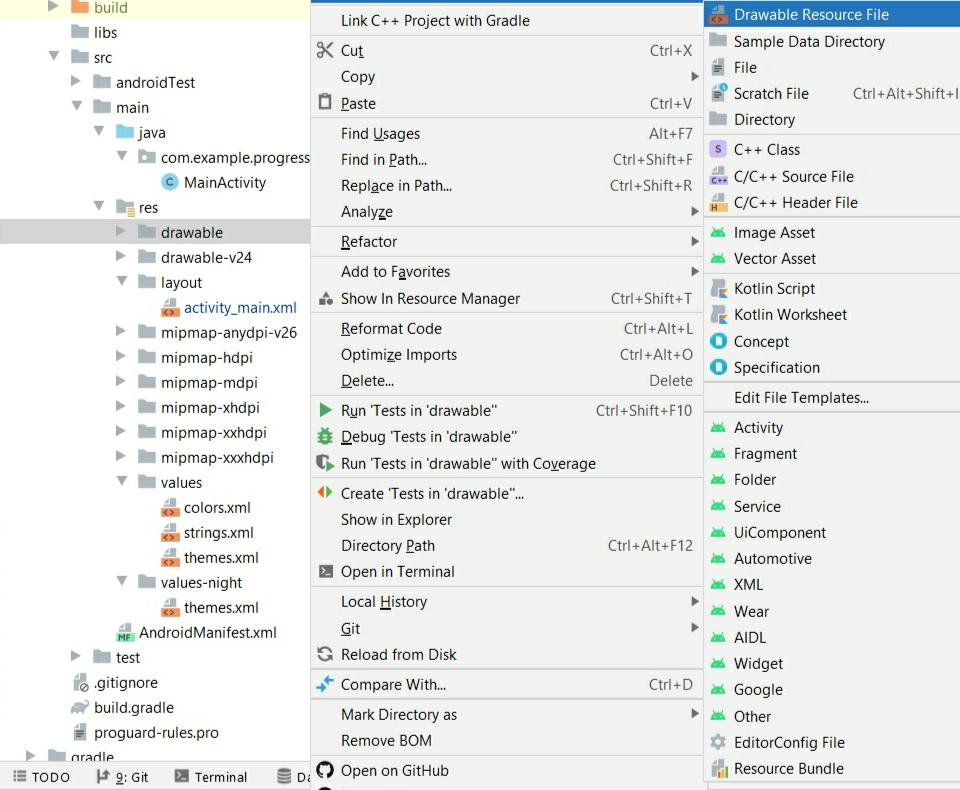The width and height of the screenshot is (960, 790).
Task: Open the Refactor submenu
Action: coord(508,241)
